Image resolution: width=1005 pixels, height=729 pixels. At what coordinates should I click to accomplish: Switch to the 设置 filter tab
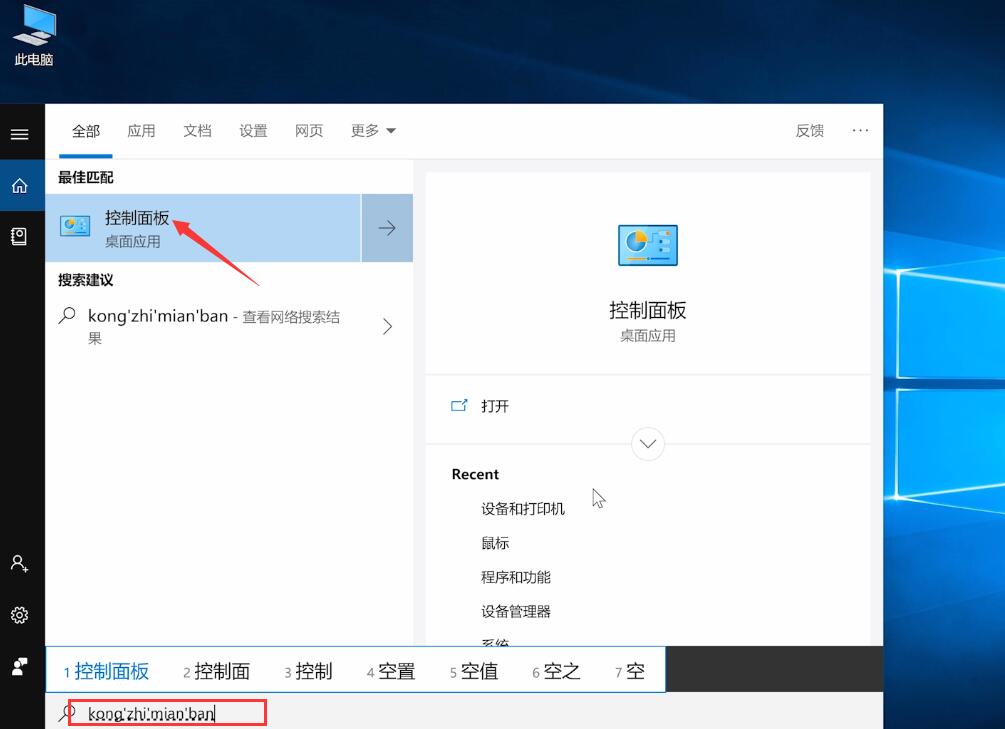point(253,130)
